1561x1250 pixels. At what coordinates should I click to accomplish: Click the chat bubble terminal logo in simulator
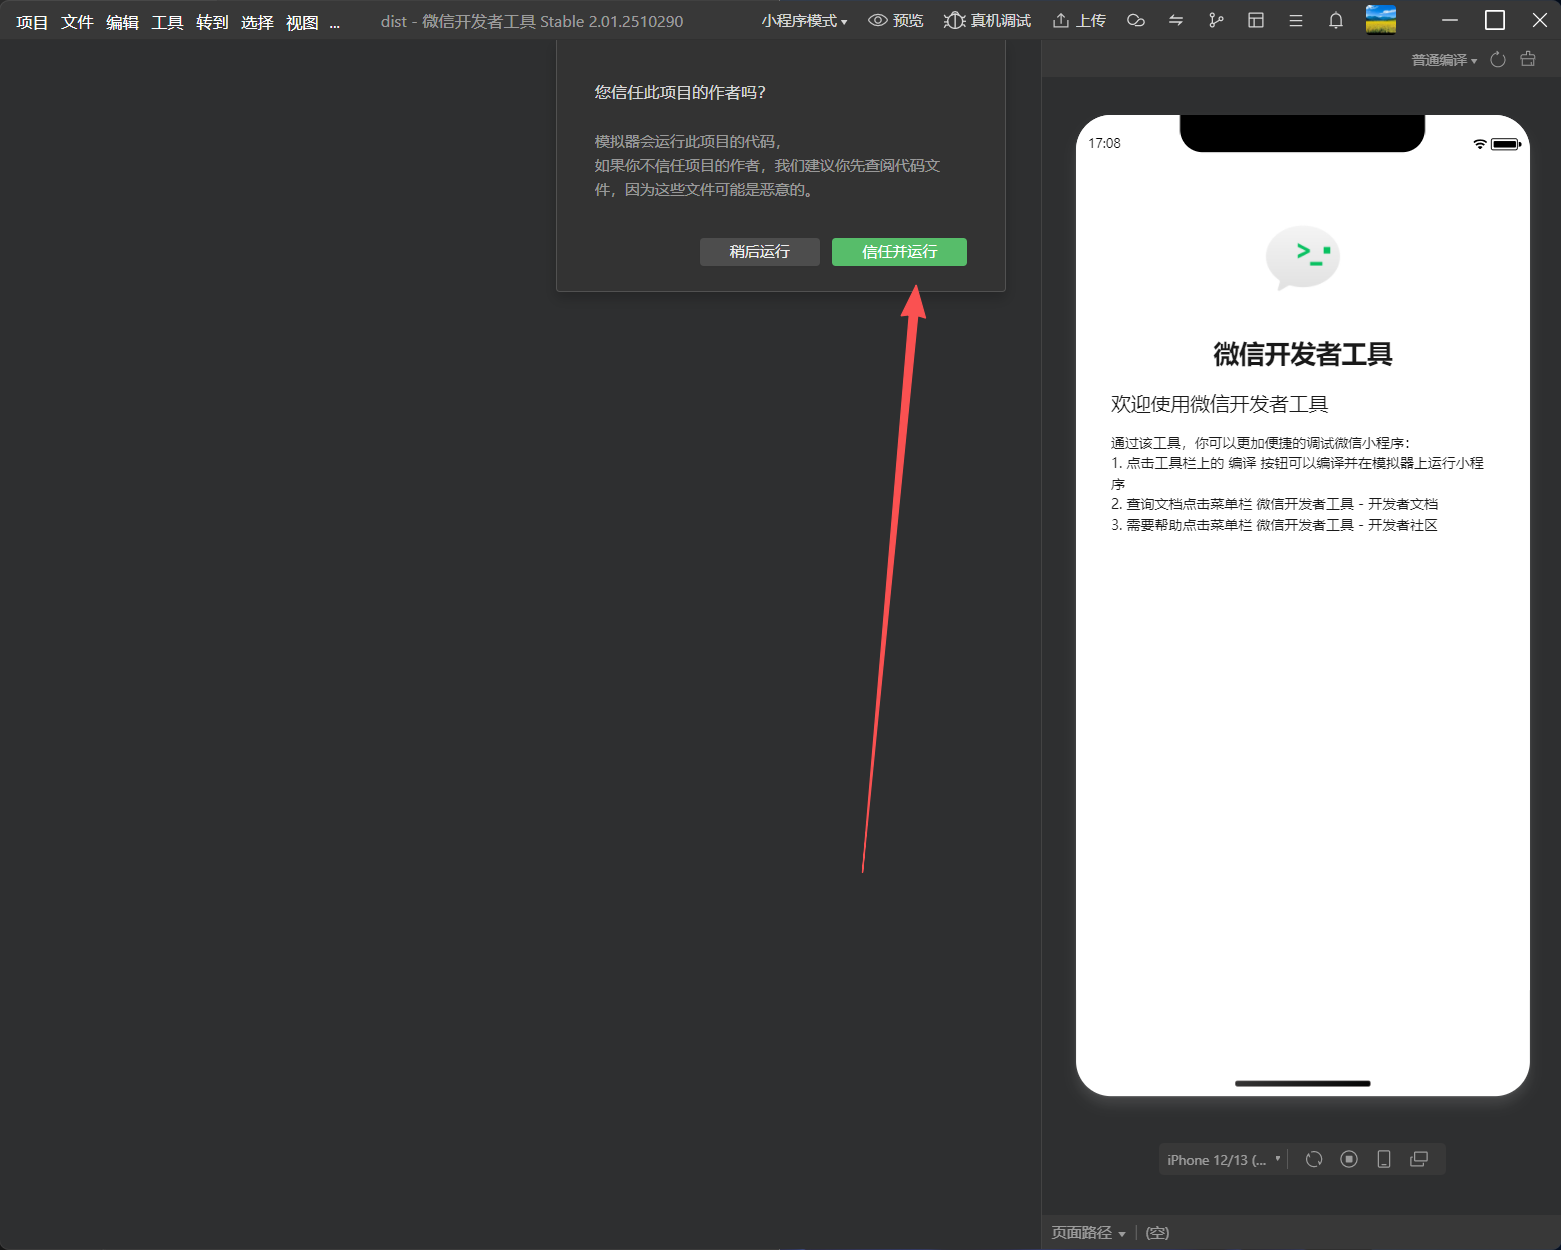point(1303,258)
